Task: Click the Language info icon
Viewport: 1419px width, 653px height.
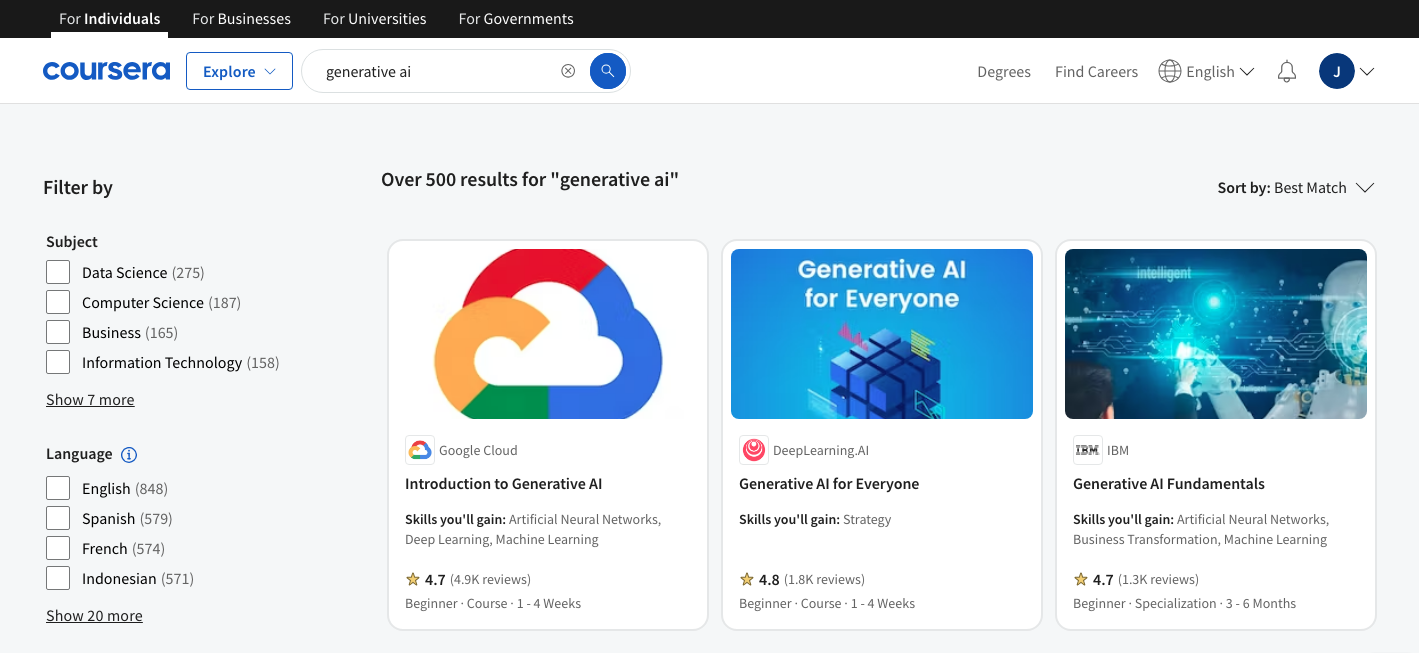Action: [129, 455]
